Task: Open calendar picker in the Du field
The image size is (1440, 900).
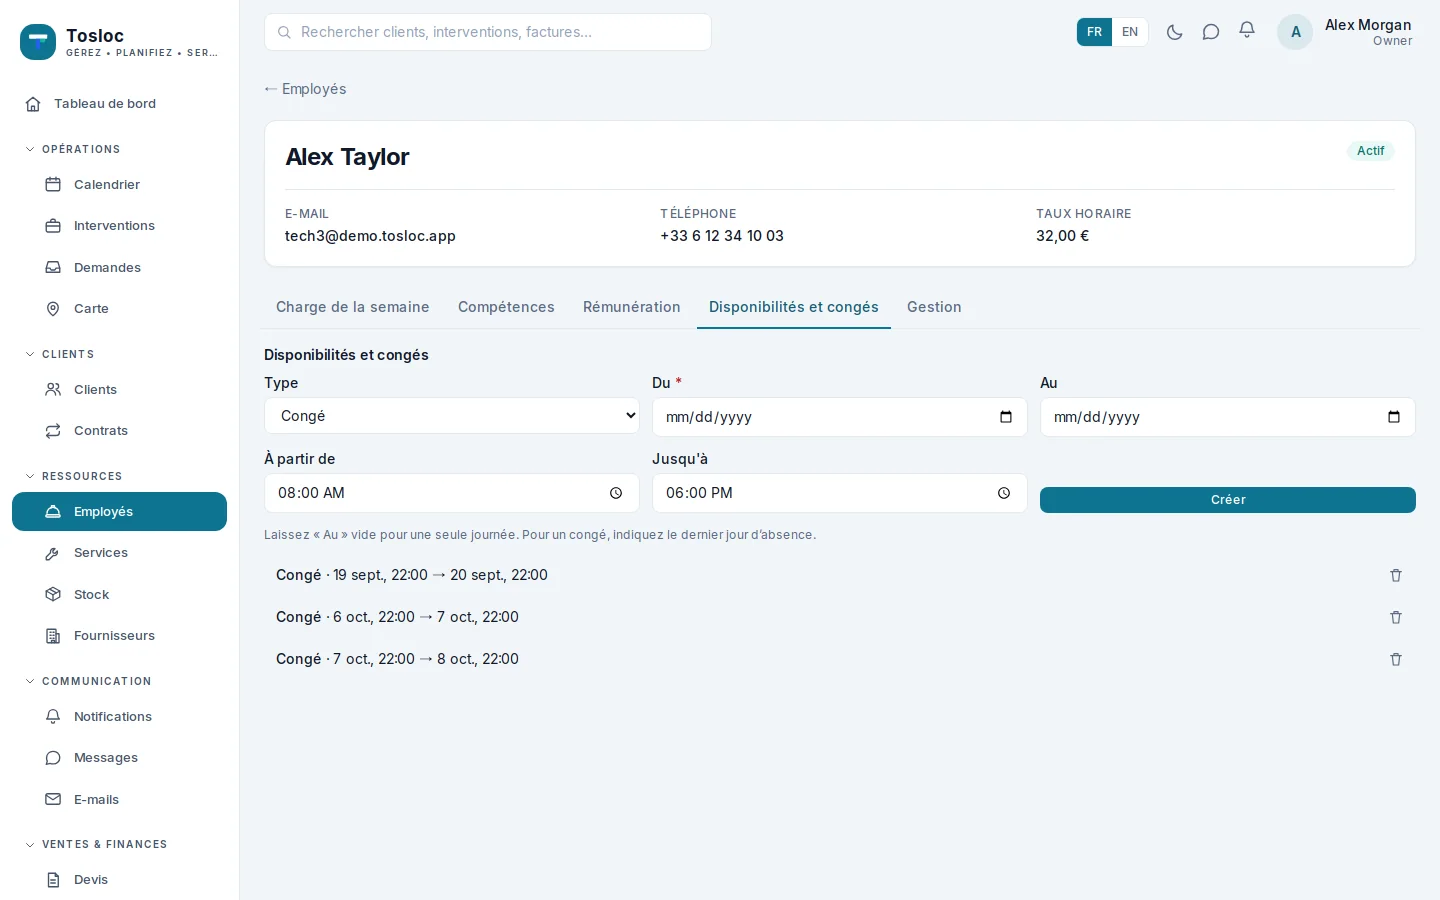Action: (1006, 417)
